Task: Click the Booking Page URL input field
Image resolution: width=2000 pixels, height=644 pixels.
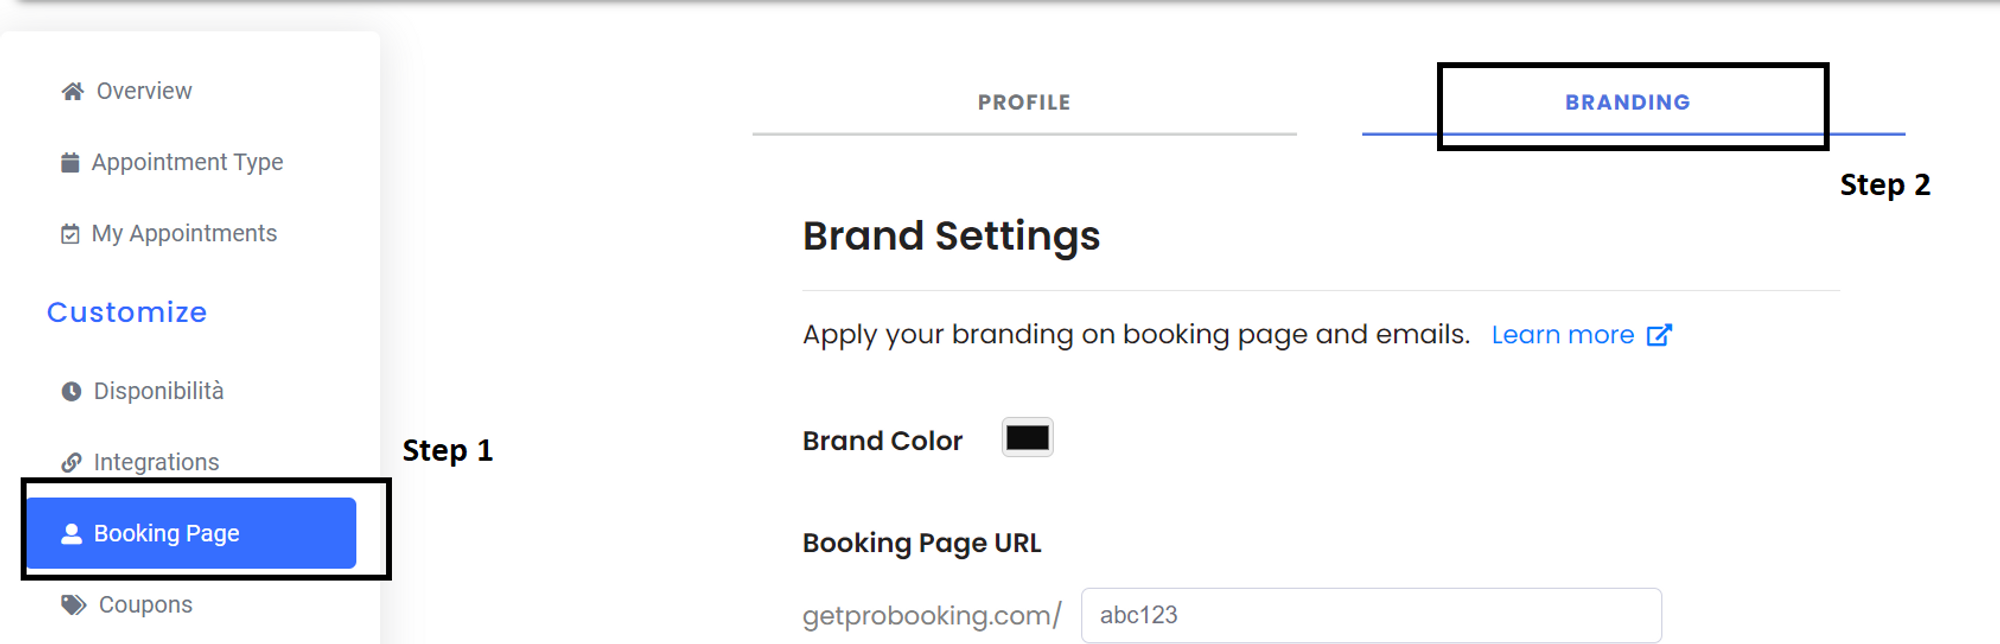Action: pyautogui.click(x=1371, y=615)
